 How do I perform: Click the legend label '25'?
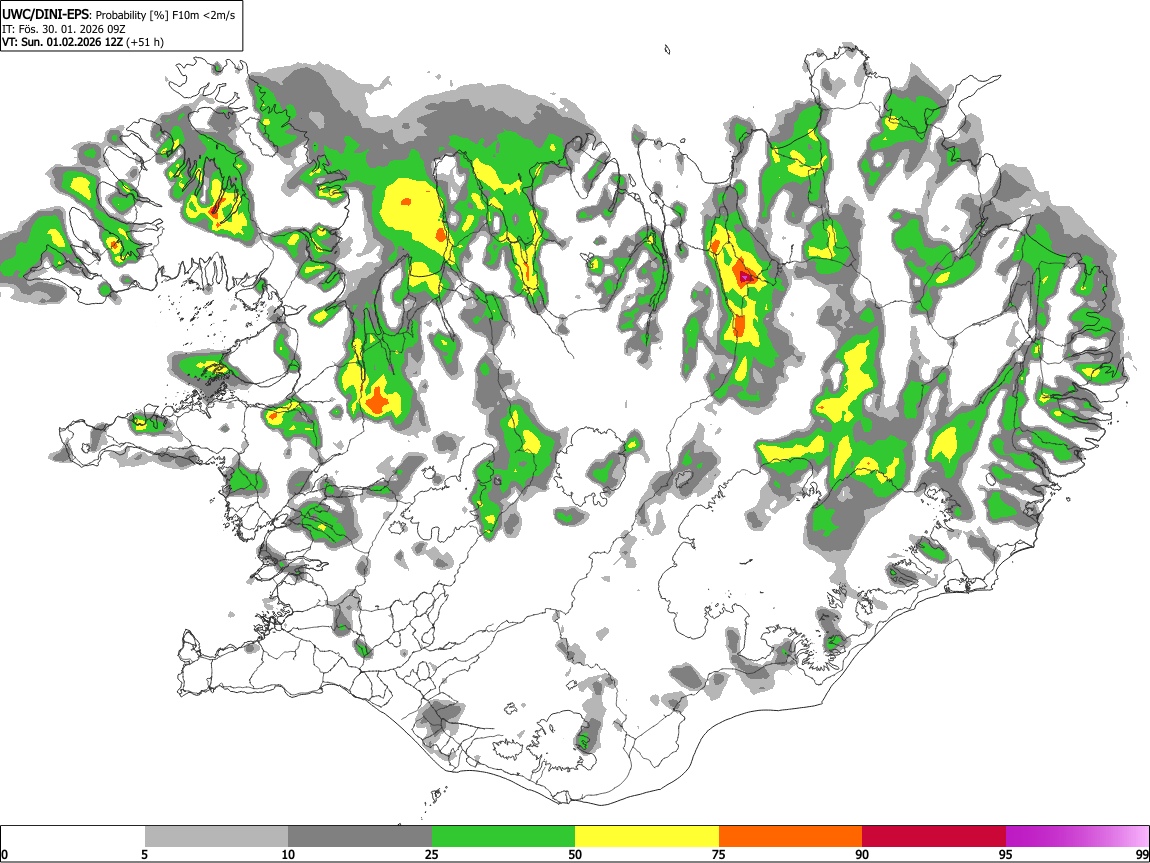(x=432, y=854)
